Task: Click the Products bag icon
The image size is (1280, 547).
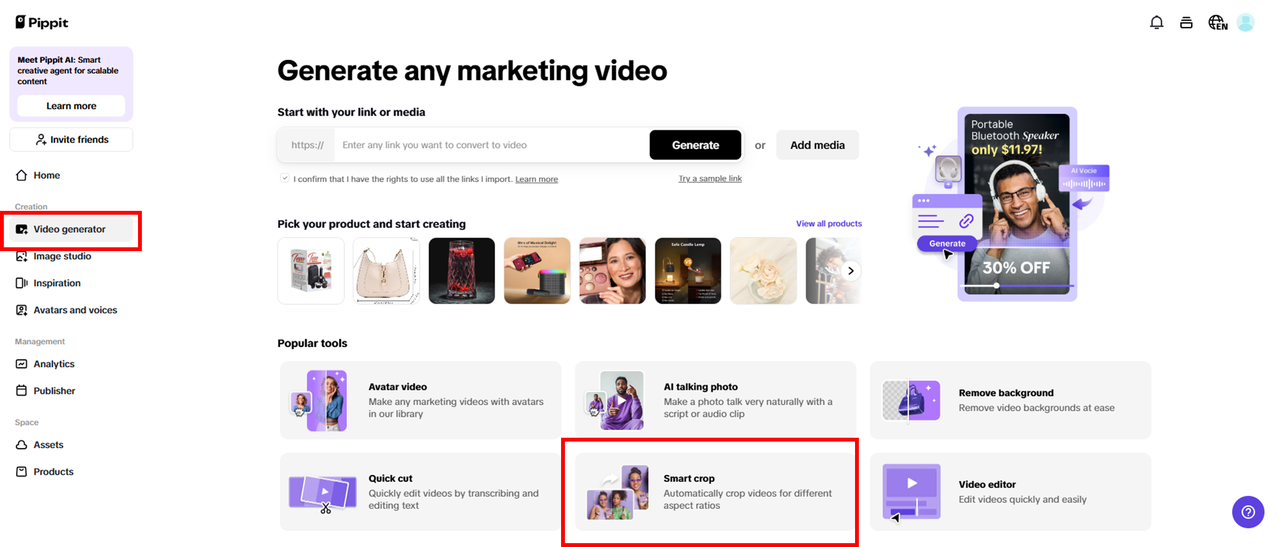Action: 22,472
